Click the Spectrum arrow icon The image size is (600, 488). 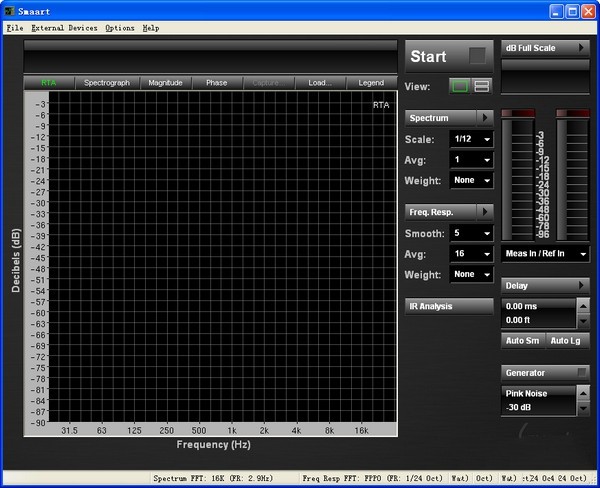485,118
